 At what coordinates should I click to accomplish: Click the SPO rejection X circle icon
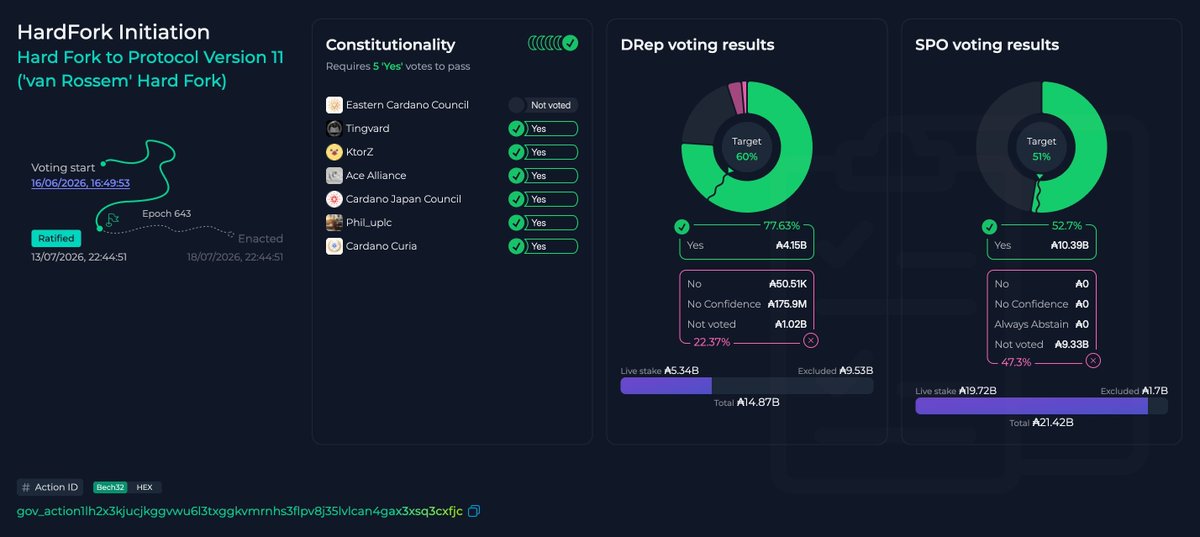[1094, 361]
